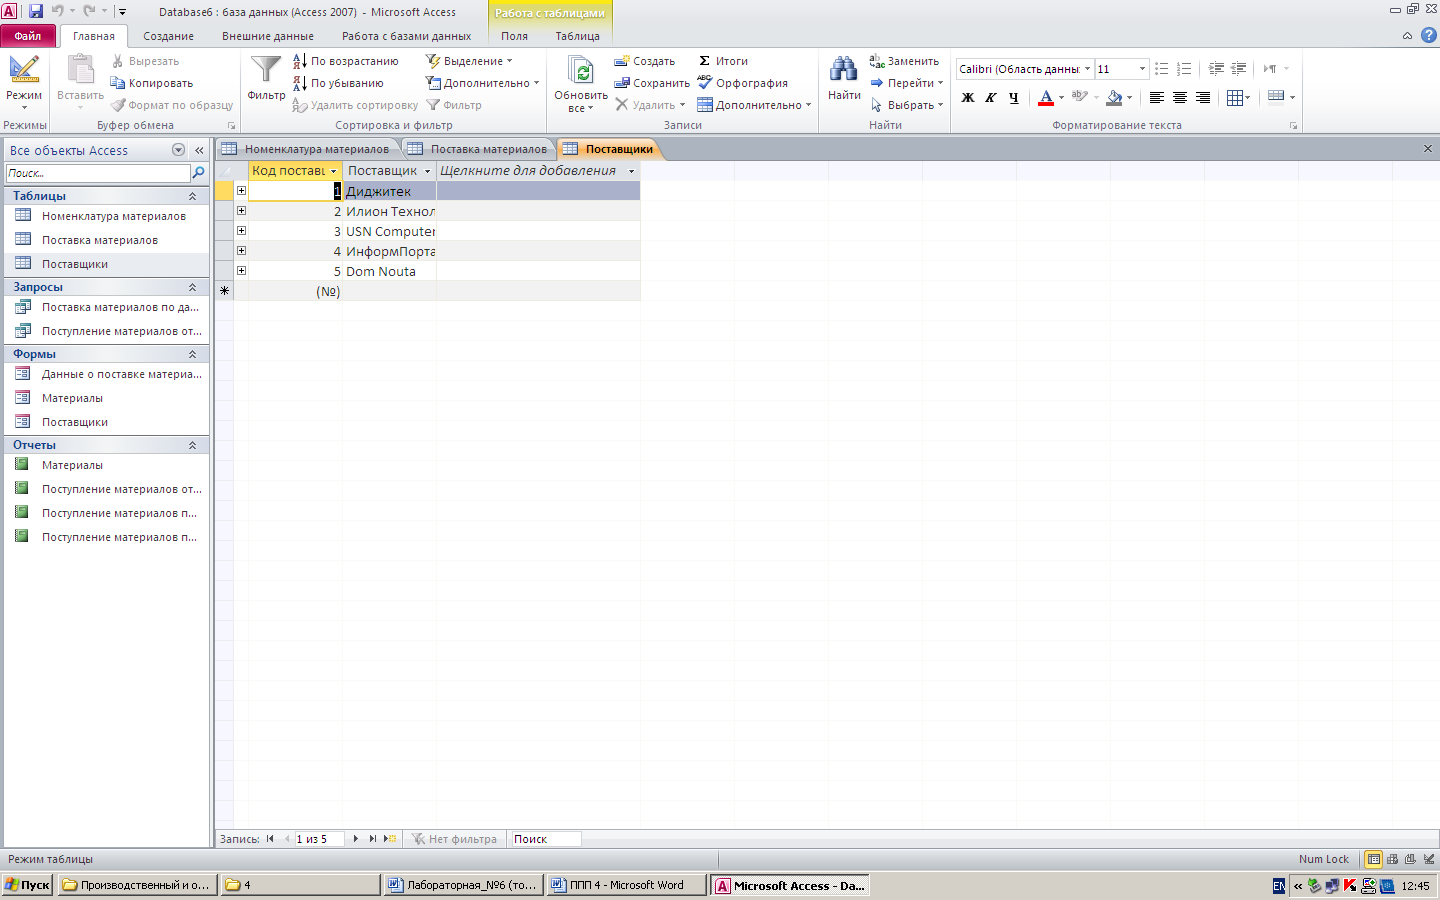Screen dimensions: 1440x900
Task: Switch to the Поля ribbon tab
Action: point(514,36)
